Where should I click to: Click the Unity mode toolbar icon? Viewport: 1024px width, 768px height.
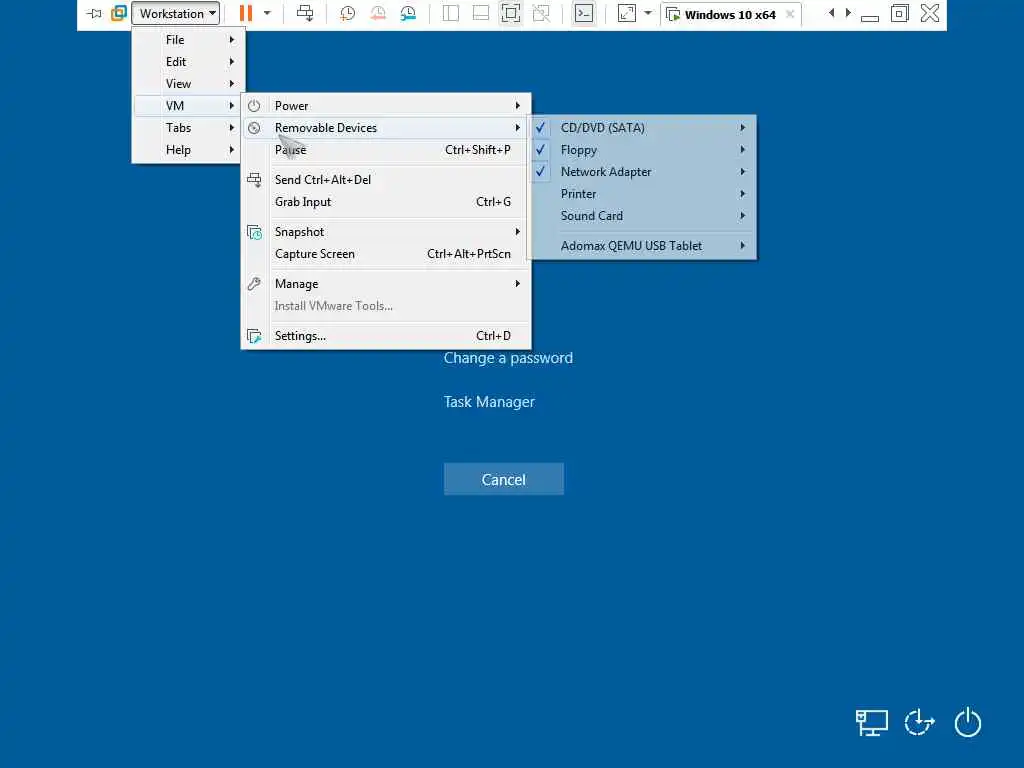[541, 13]
